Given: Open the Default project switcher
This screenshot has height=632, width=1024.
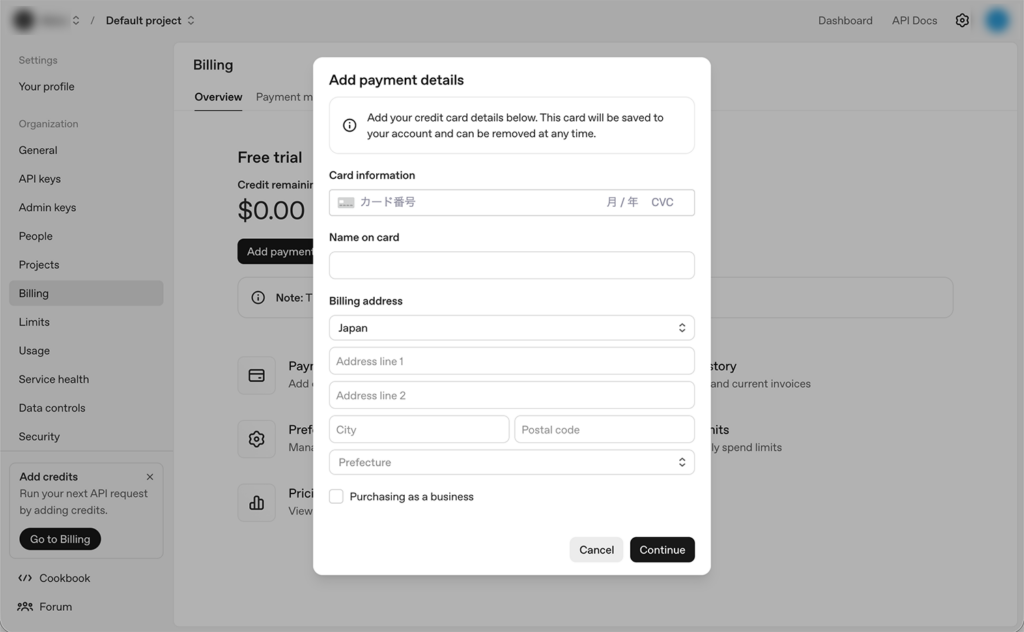Looking at the screenshot, I should coord(150,20).
